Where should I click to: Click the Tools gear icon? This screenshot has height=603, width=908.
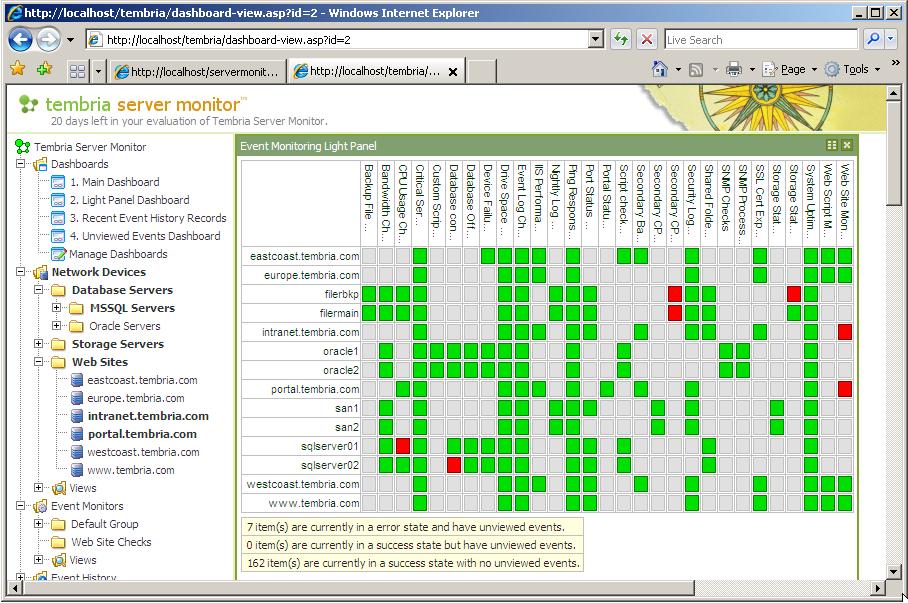[x=832, y=70]
